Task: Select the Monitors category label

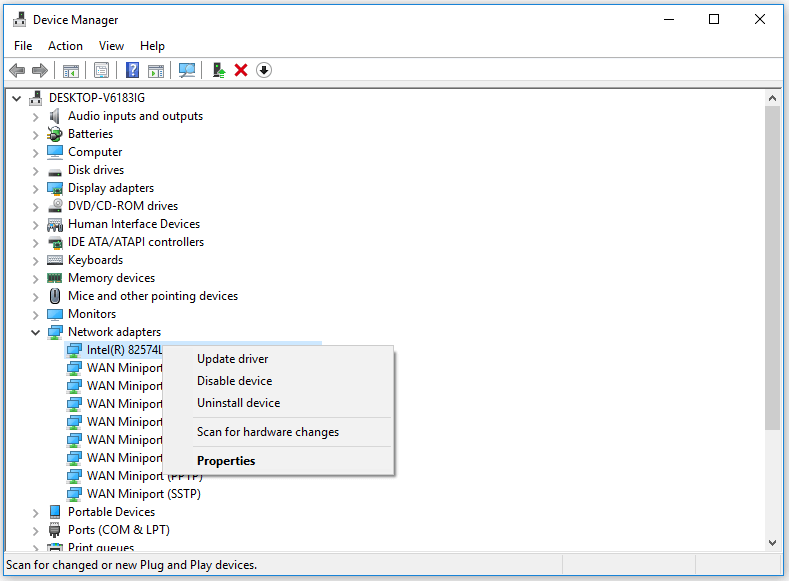Action: (92, 314)
